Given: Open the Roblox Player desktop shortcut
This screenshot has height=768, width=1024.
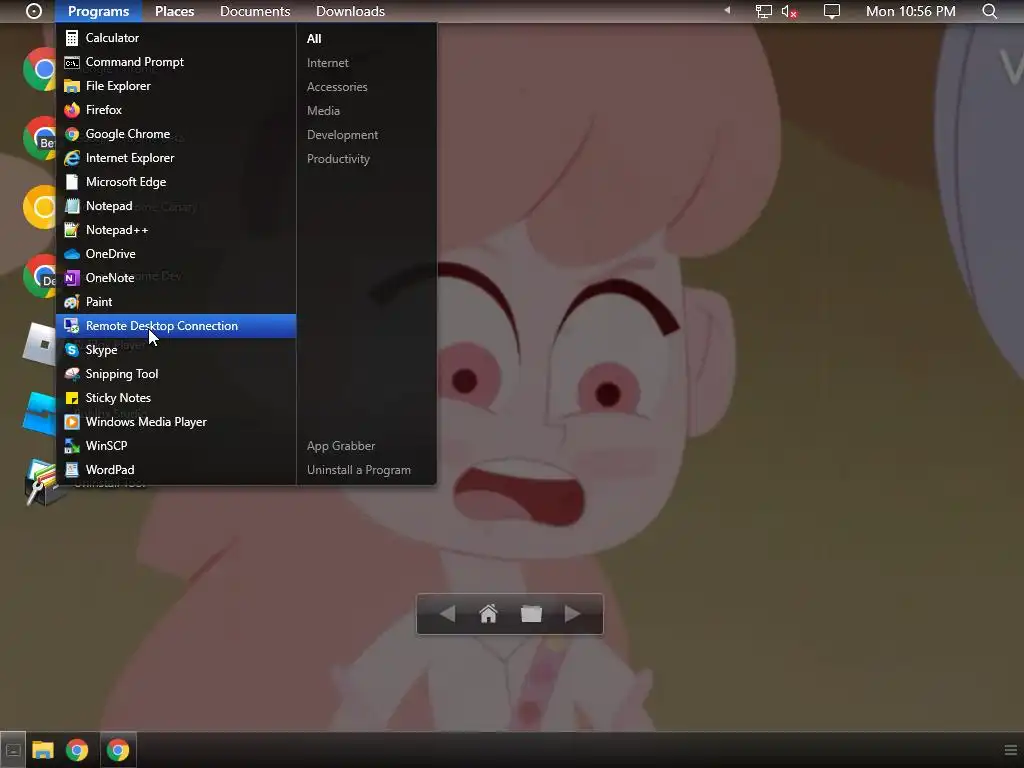Looking at the screenshot, I should coord(40,344).
